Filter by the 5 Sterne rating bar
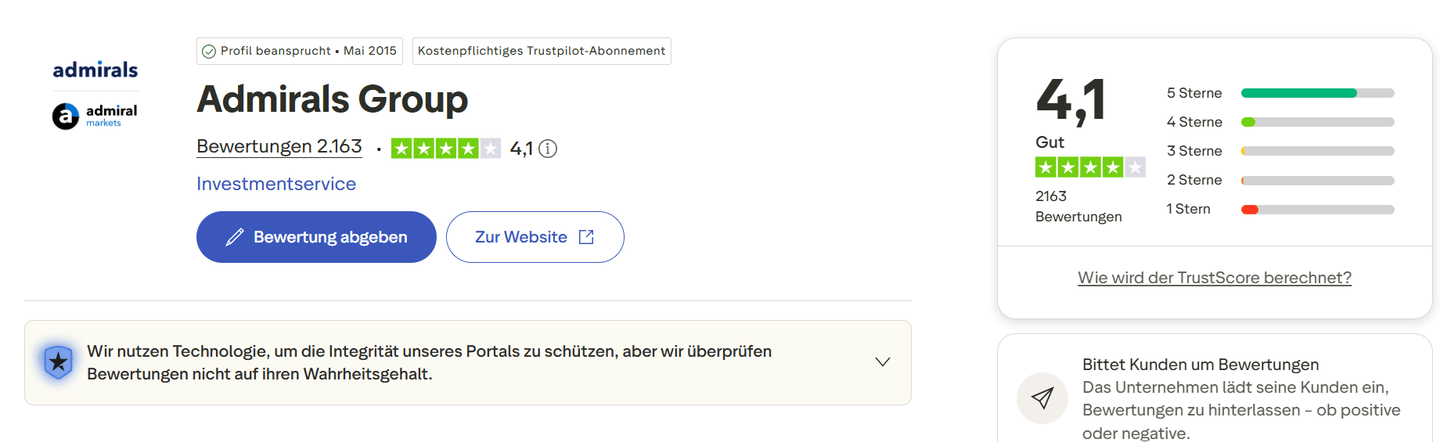The image size is (1440, 442). 1317,93
